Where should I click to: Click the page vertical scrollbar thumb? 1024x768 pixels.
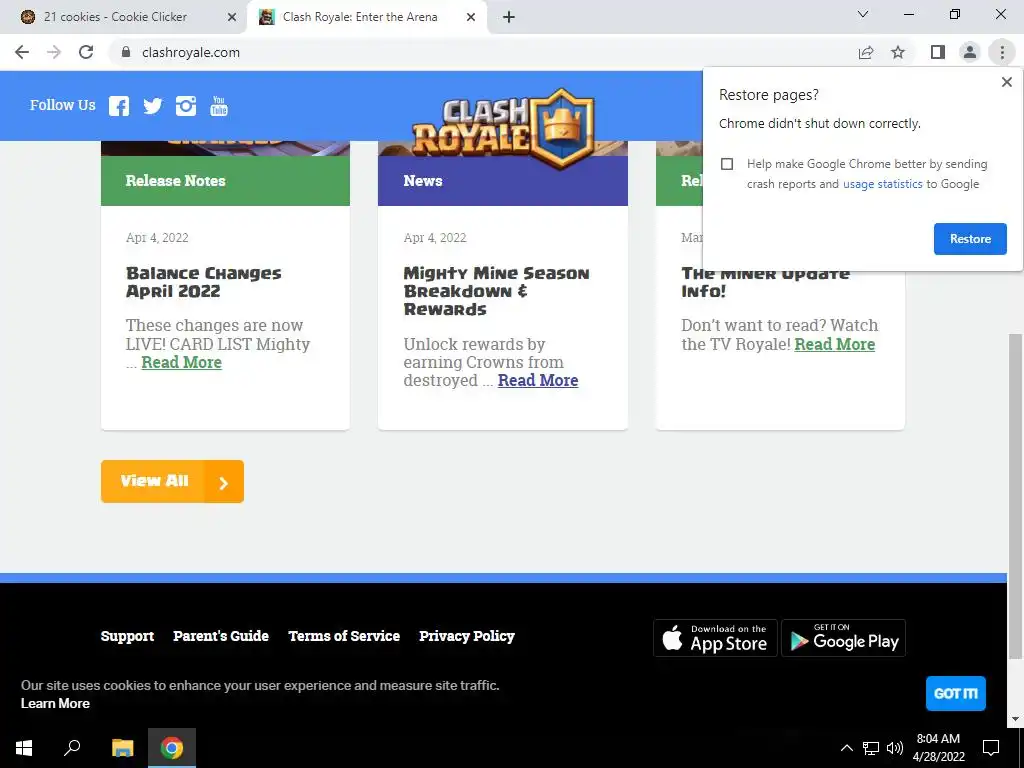click(1014, 496)
